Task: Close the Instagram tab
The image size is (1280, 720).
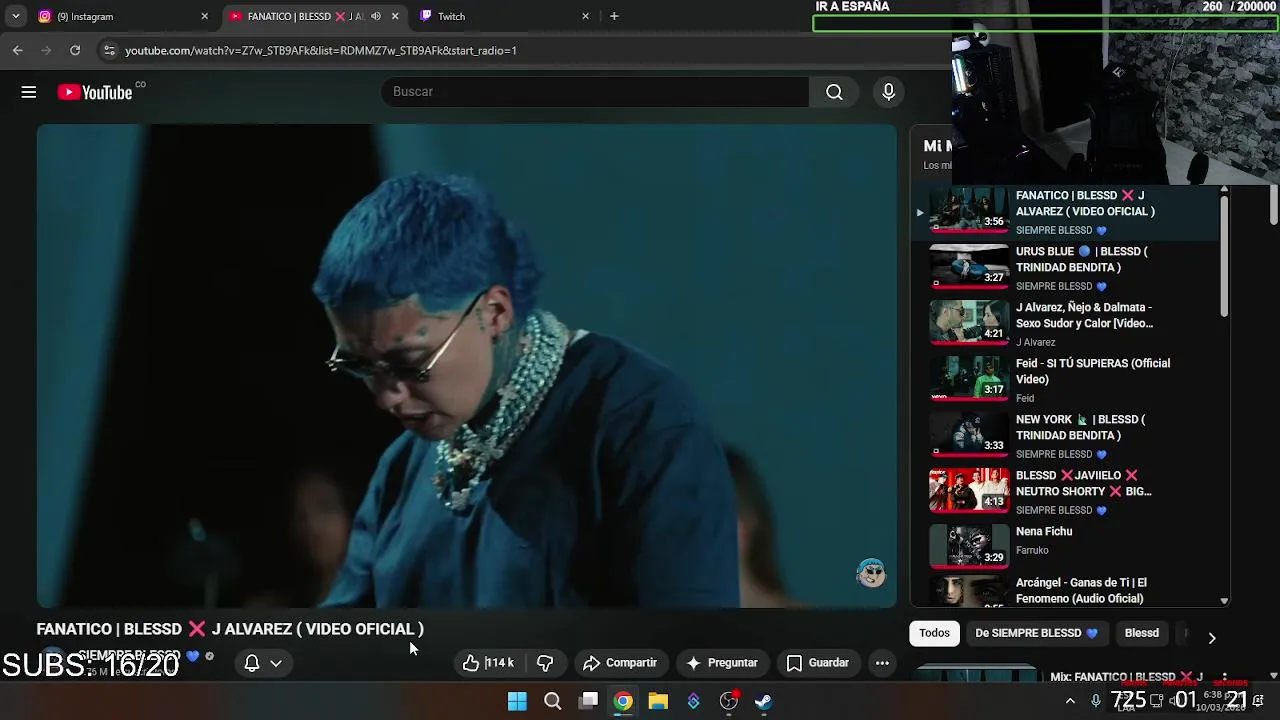Action: point(205,16)
